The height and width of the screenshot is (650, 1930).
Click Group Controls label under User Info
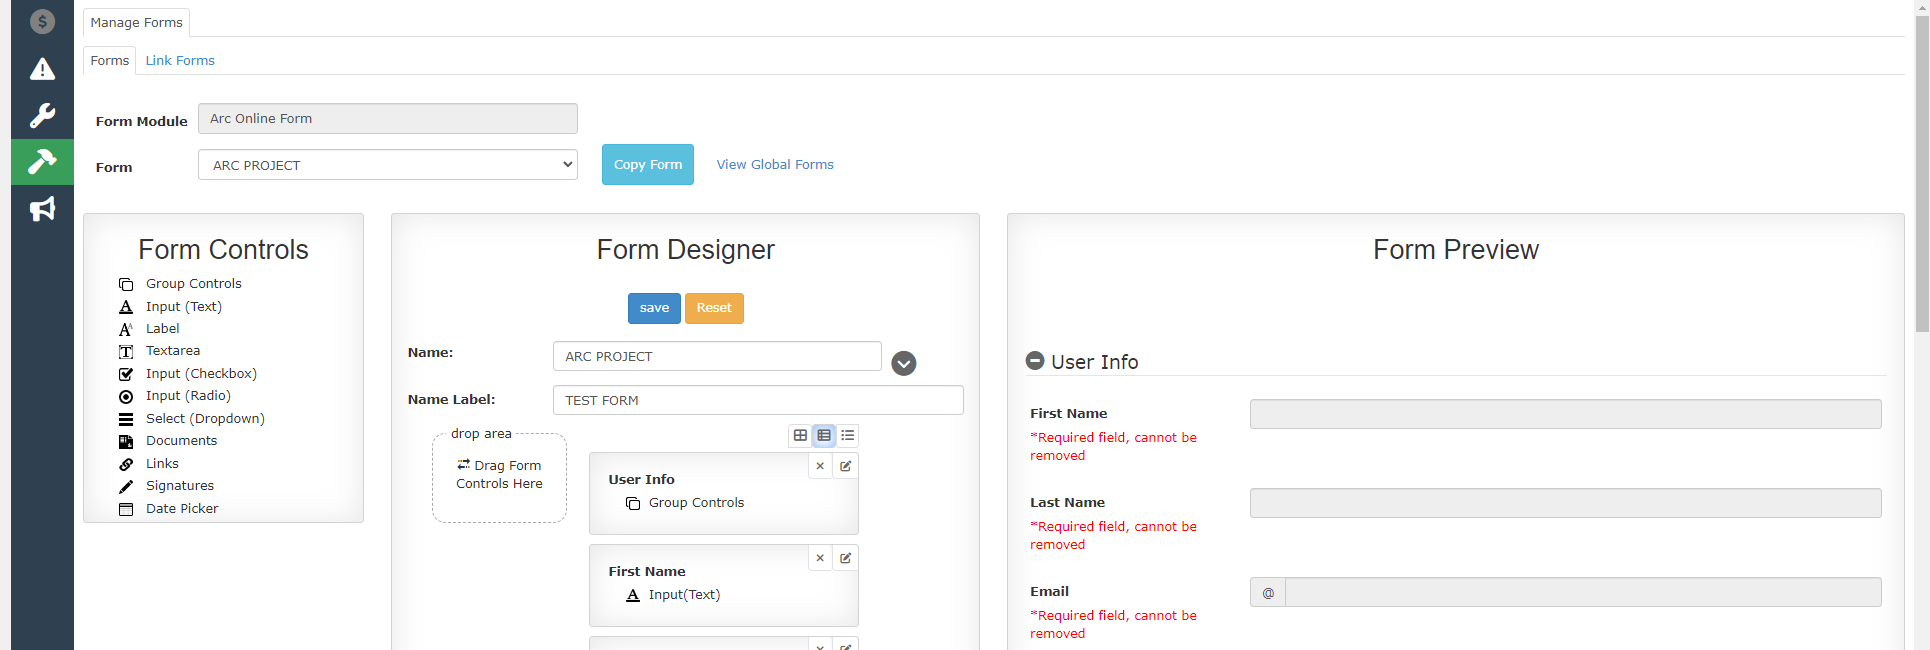coord(696,503)
